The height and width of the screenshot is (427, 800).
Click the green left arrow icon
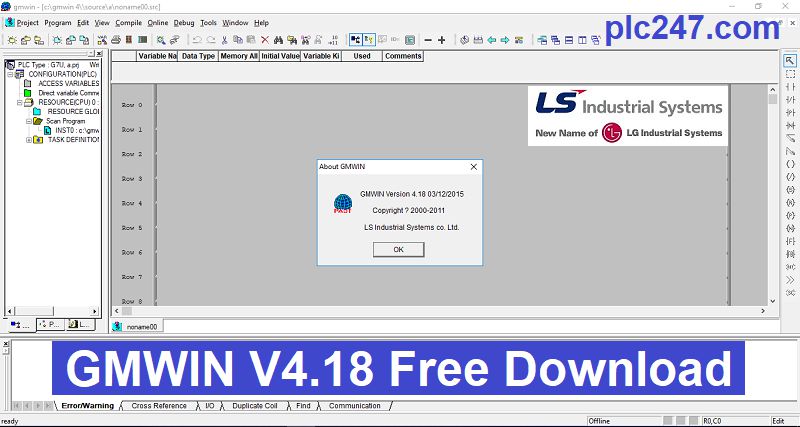[491, 40]
